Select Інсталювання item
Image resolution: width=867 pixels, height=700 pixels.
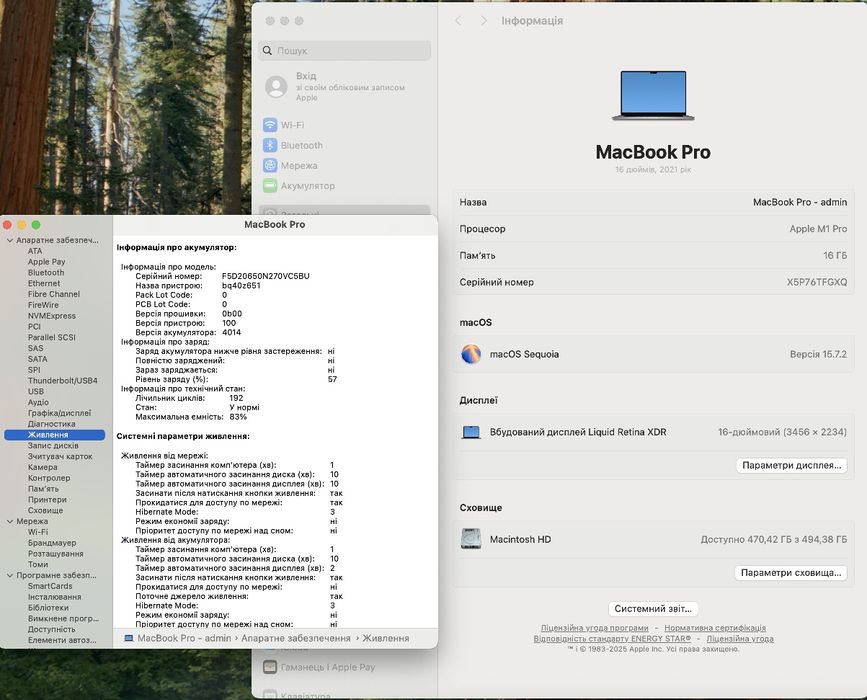pyautogui.click(x=54, y=597)
